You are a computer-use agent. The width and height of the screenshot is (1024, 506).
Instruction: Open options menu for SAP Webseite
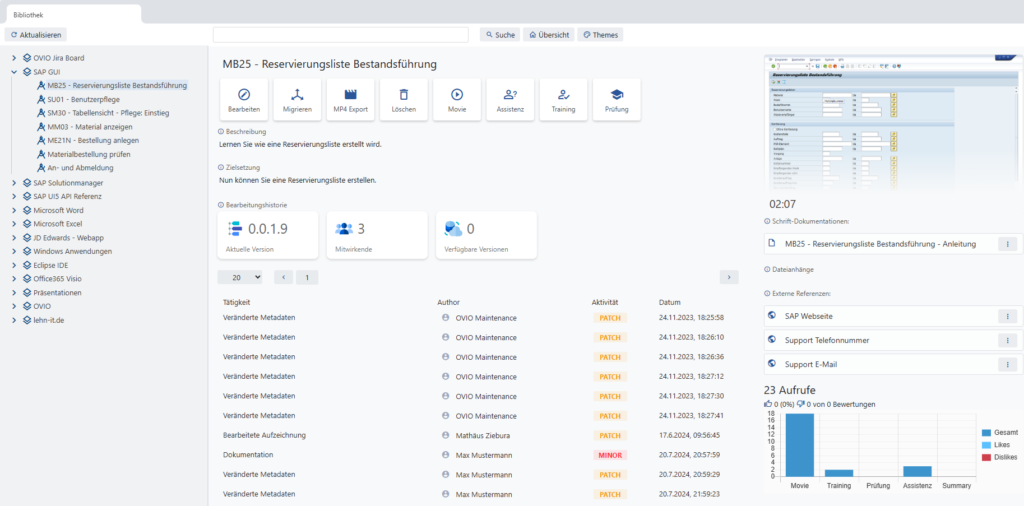1007,316
